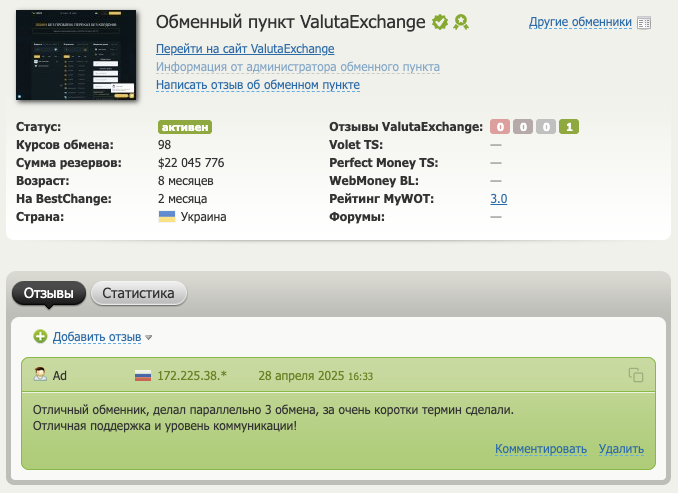Click the copy icon in the review header

pos(636,375)
